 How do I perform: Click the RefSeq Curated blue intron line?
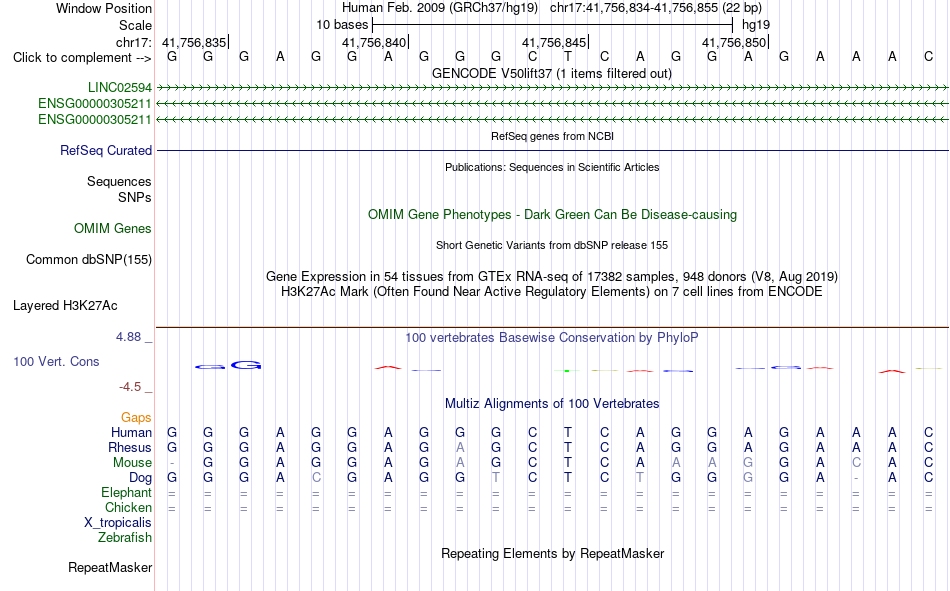552,150
